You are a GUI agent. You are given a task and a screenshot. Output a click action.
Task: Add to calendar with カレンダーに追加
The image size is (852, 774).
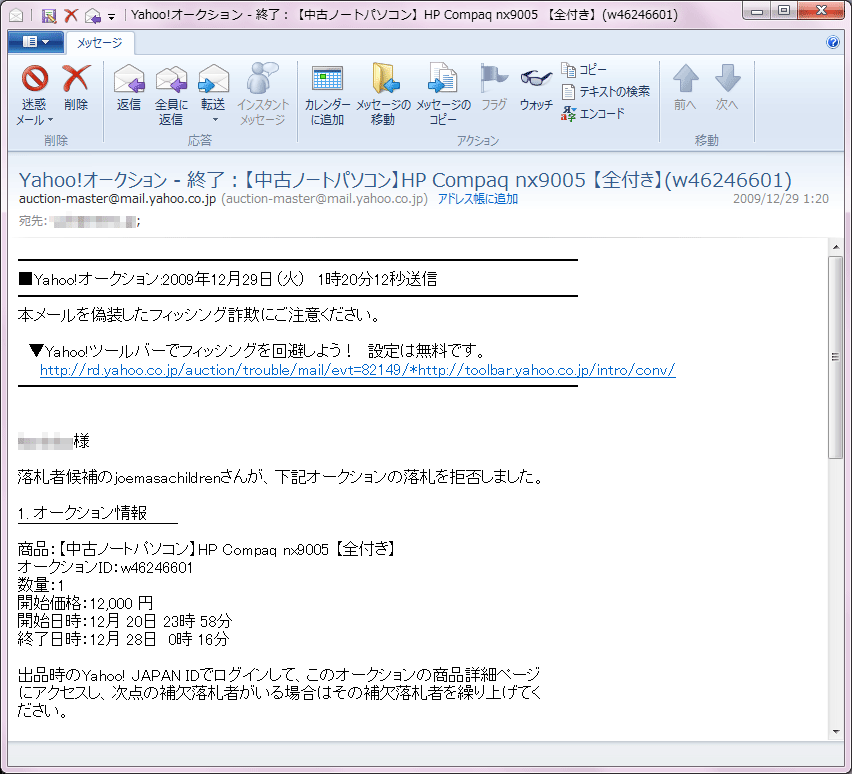point(327,95)
